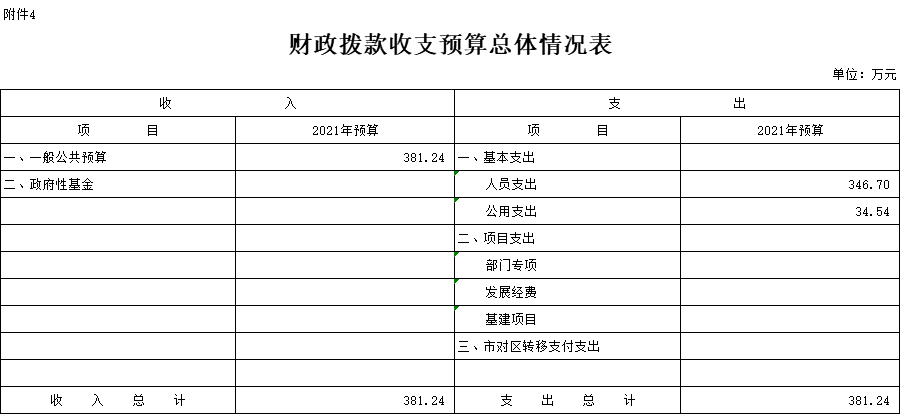The width and height of the screenshot is (901, 414).
Task: Click the 三、市对区转移支付支出 cell
Action: tap(568, 347)
